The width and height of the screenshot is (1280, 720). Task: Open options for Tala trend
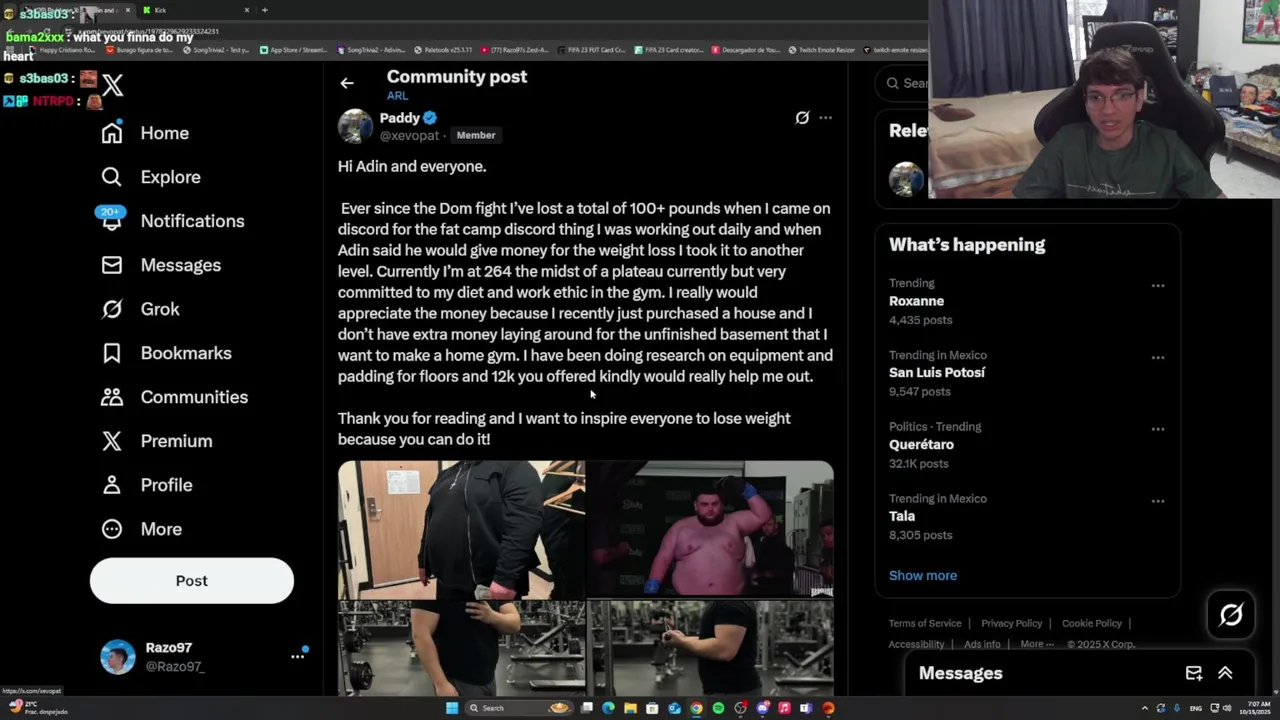pyautogui.click(x=1158, y=501)
